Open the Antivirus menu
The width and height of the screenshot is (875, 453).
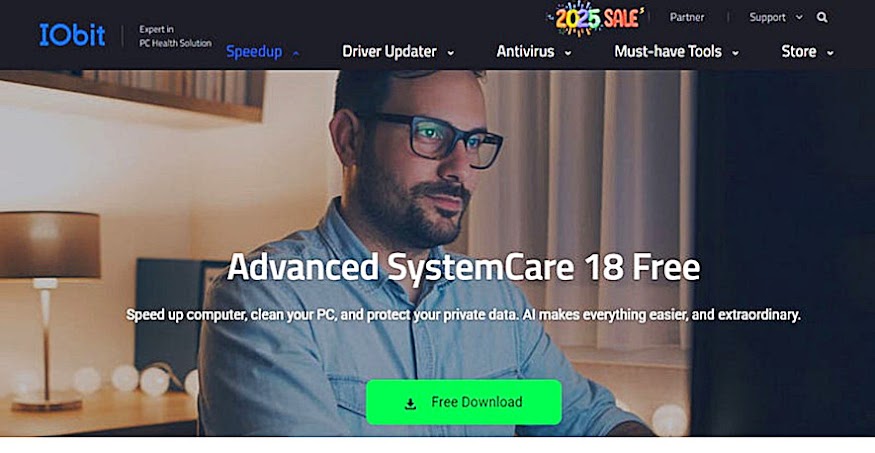coord(525,52)
